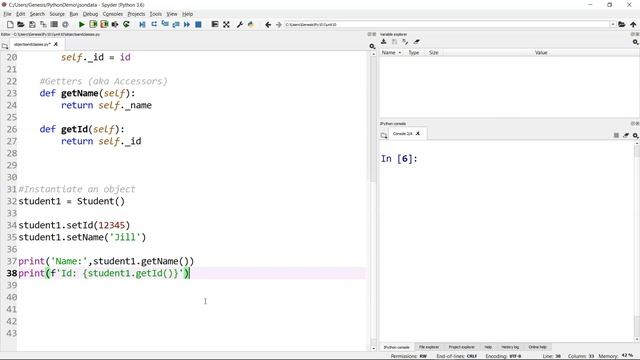Open Variable explorer options gear
640x360 pixels.
click(635, 42)
